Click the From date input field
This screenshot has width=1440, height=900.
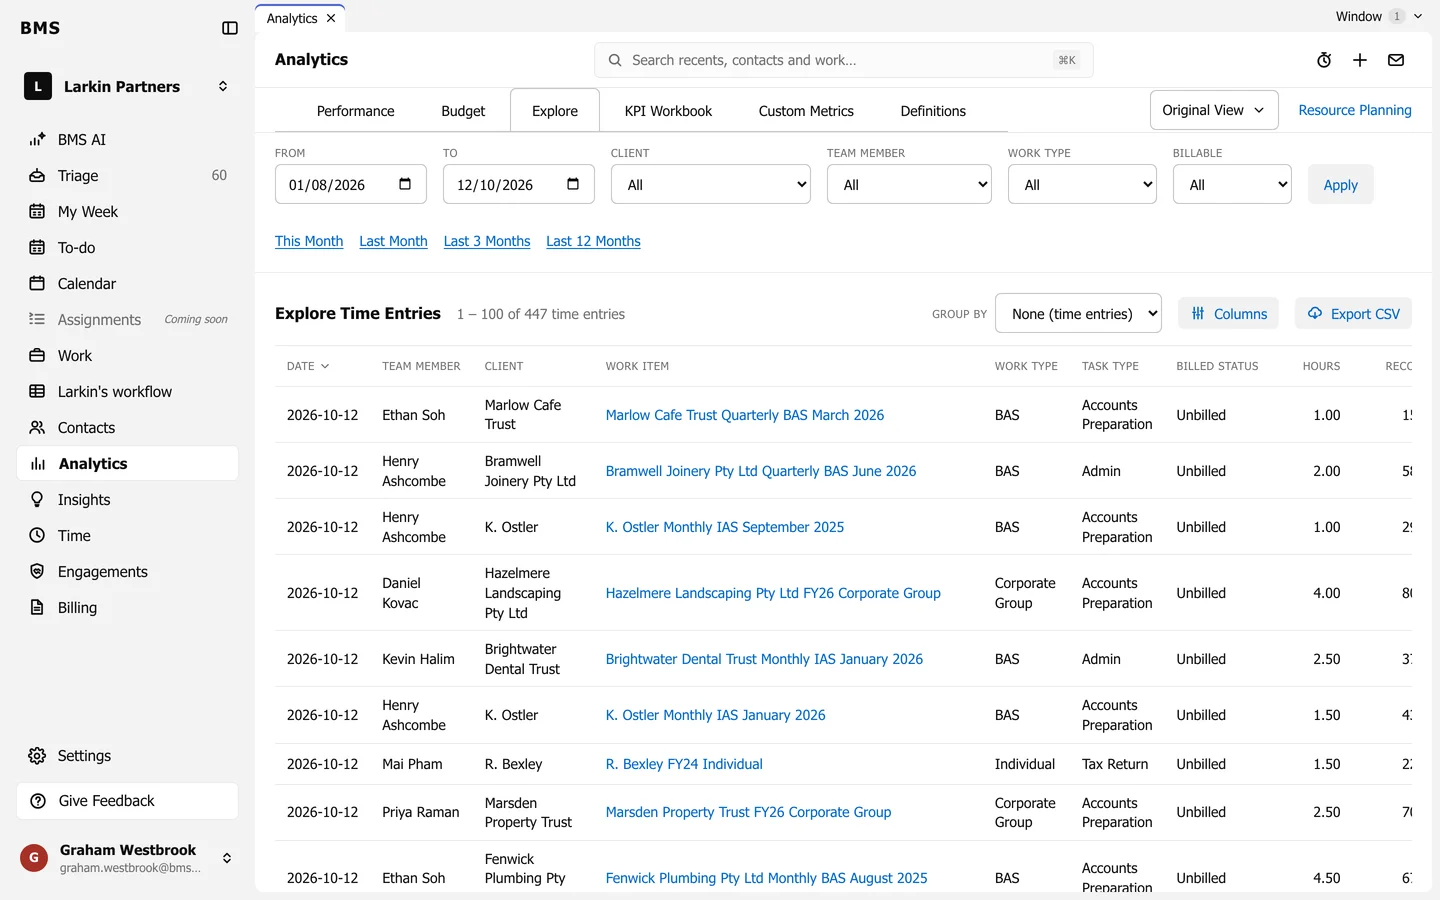coord(351,184)
